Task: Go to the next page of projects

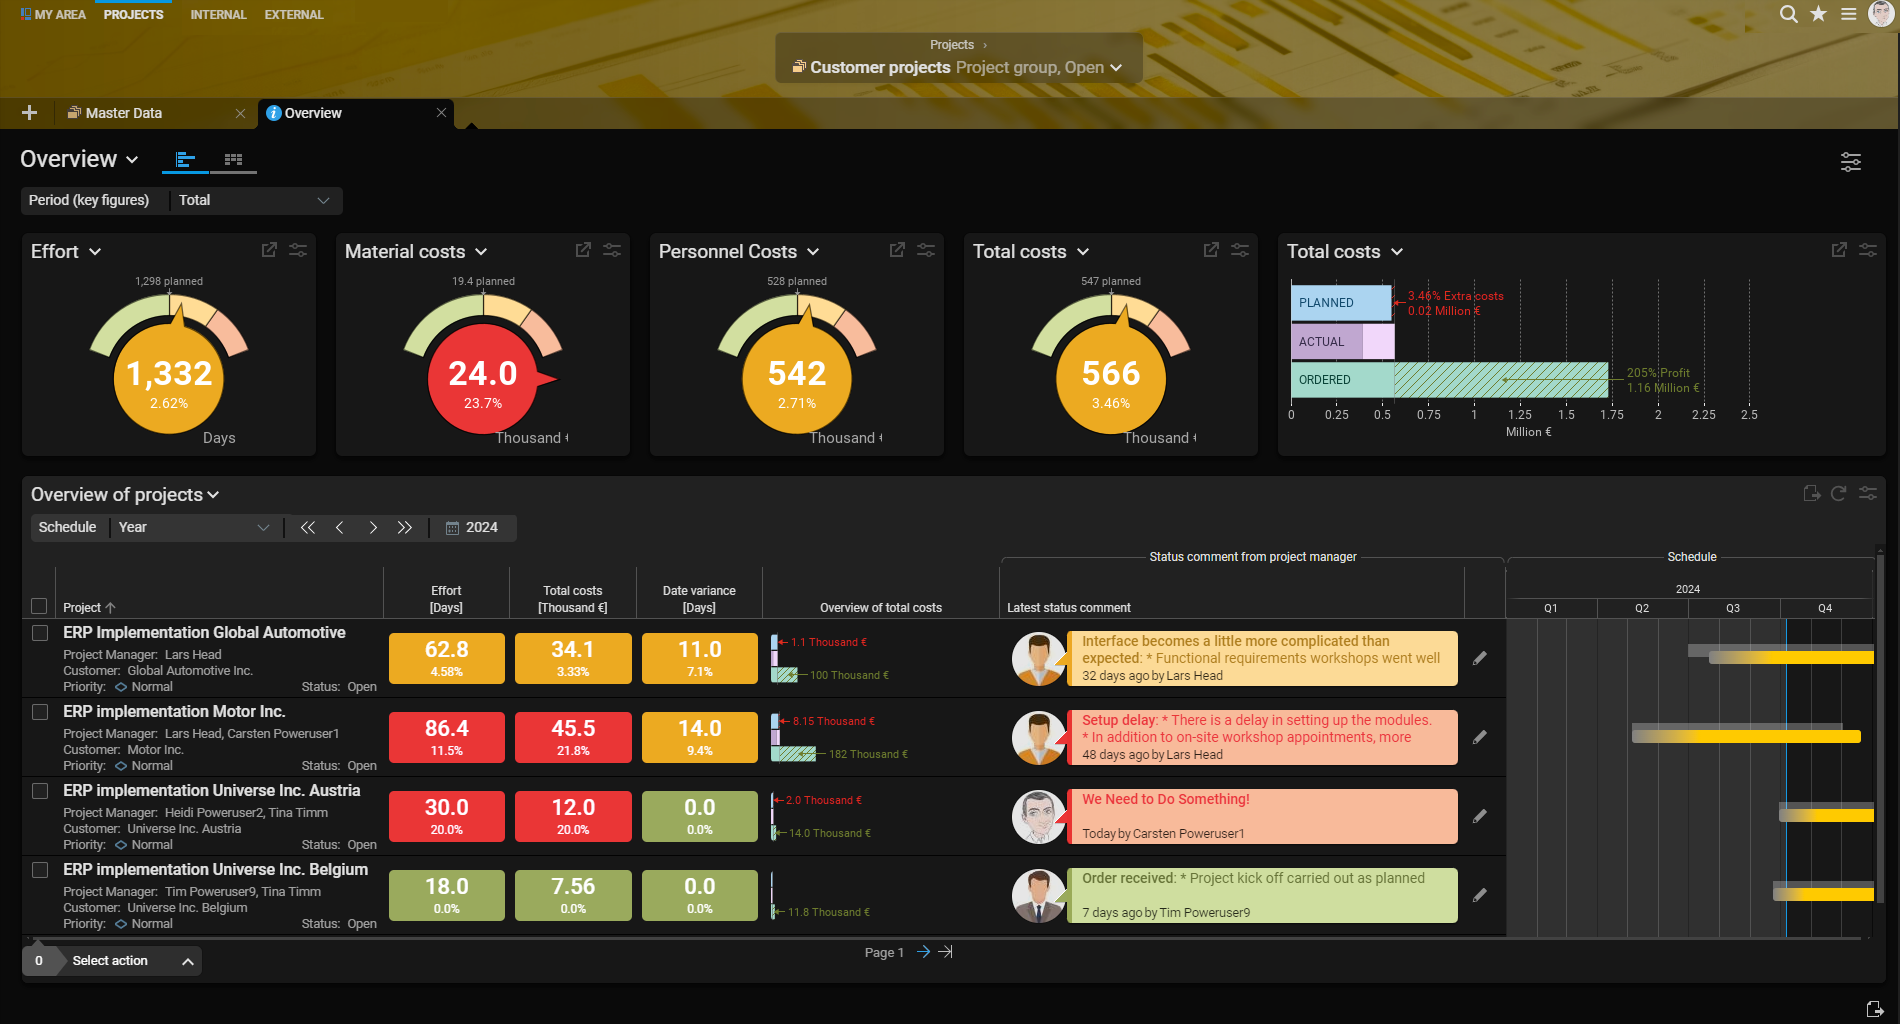Action: (x=925, y=952)
